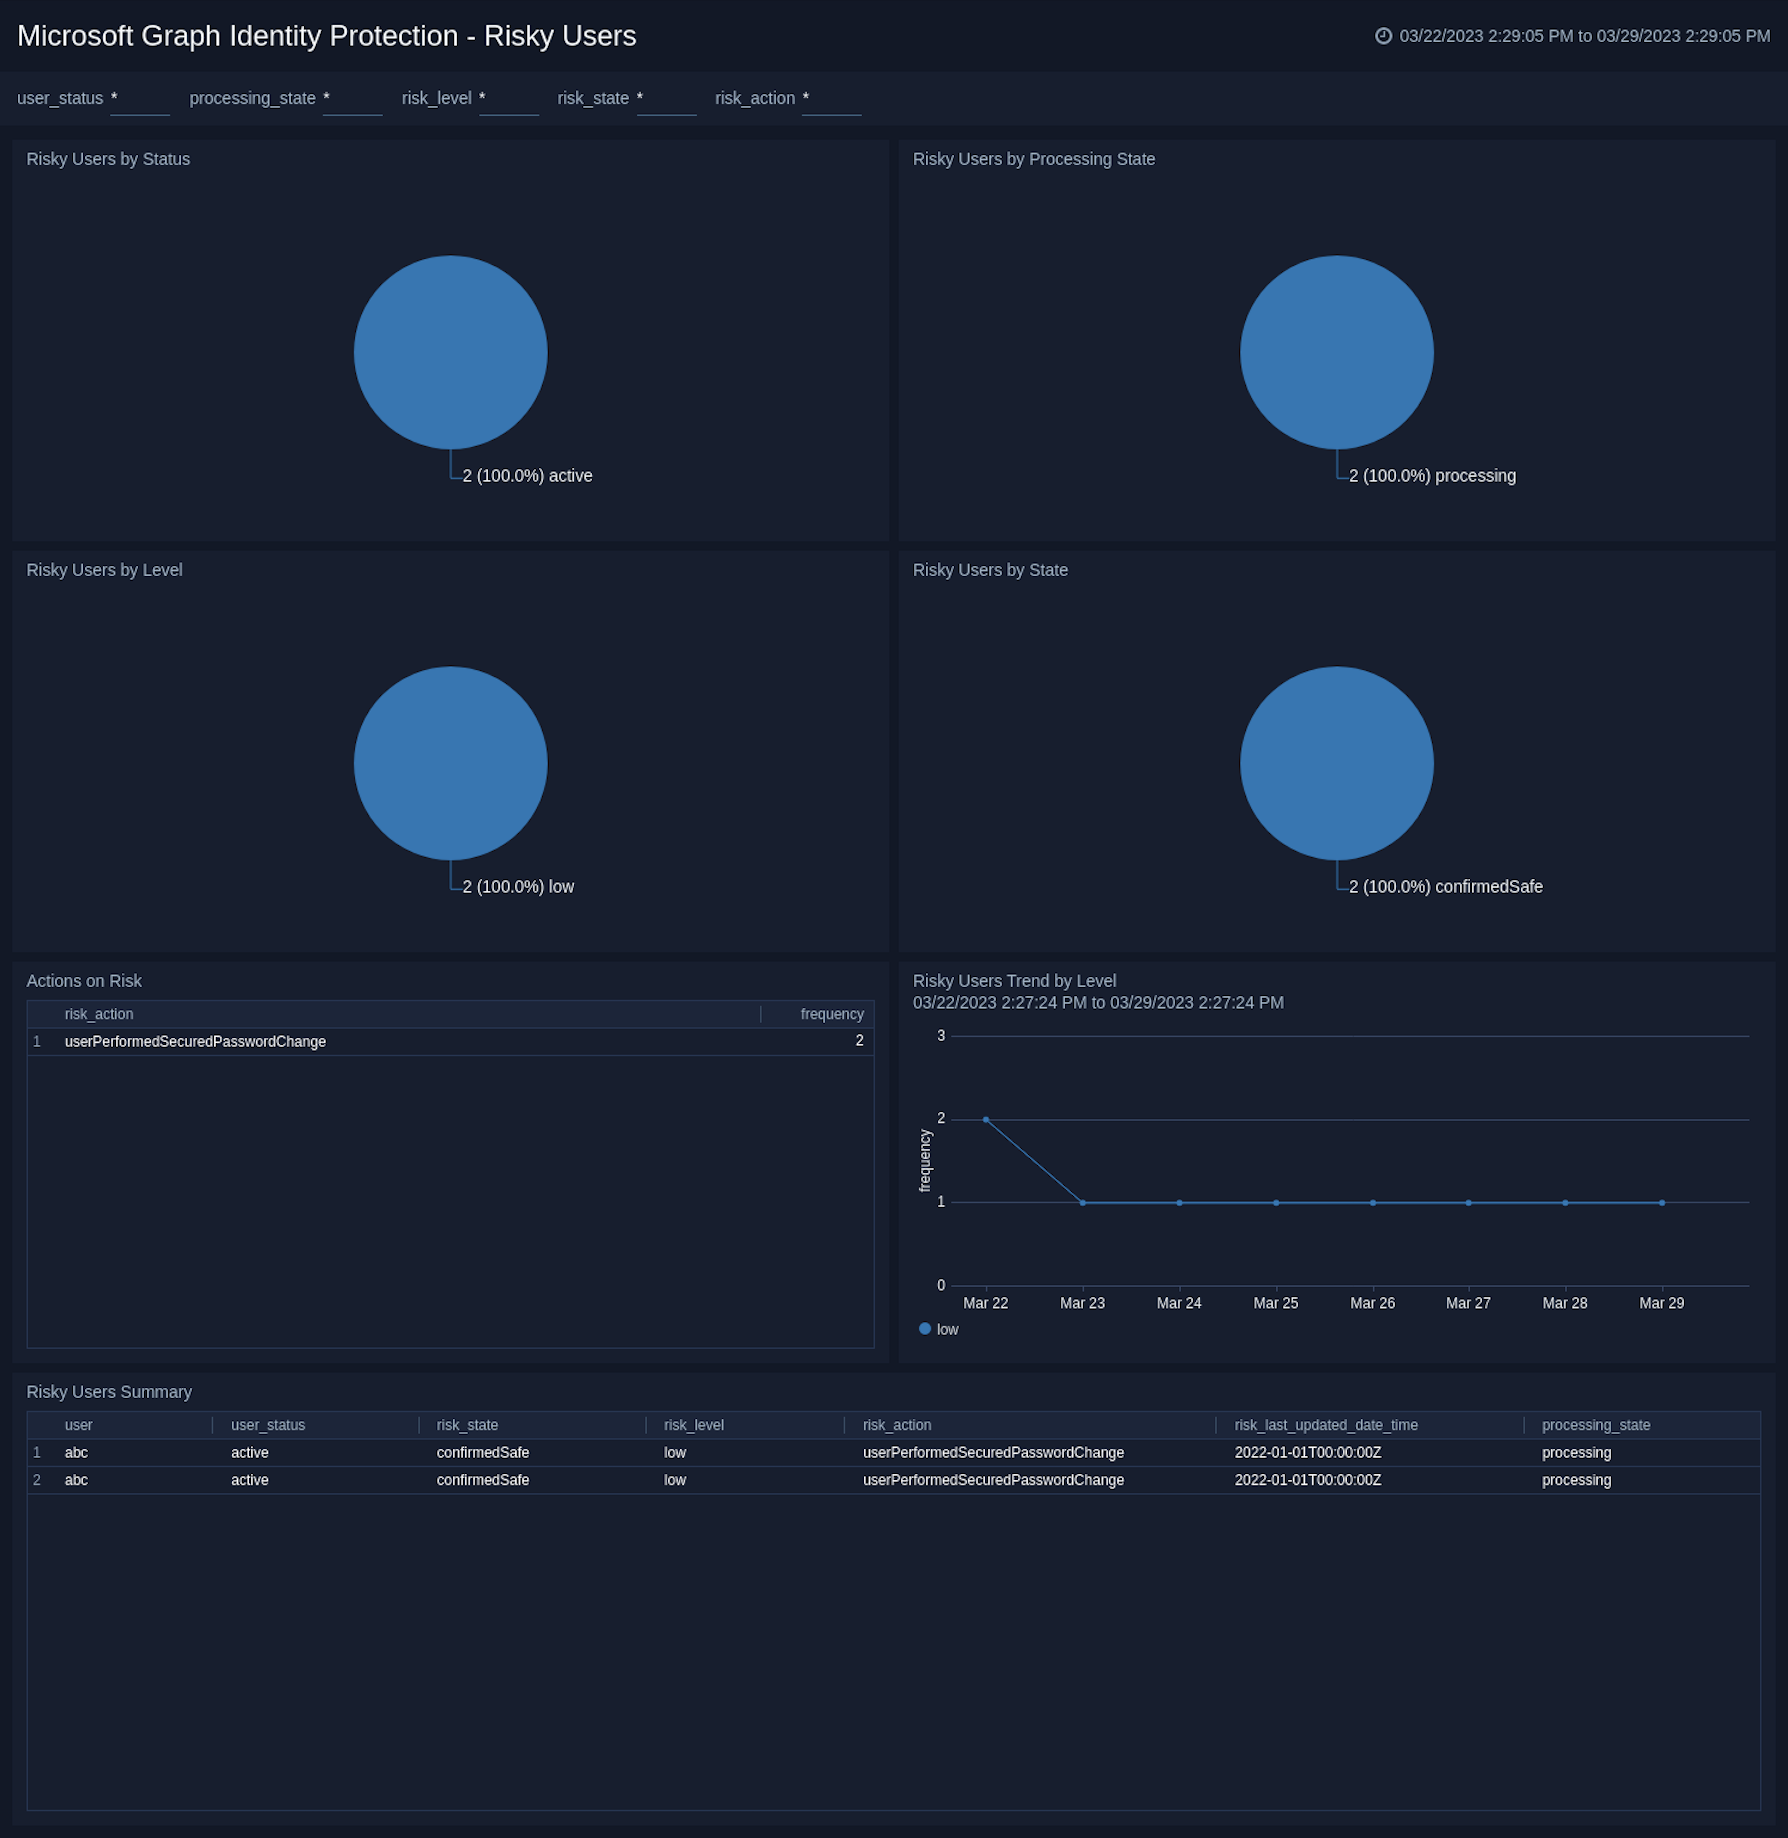Image resolution: width=1788 pixels, height=1838 pixels.
Task: Sort Actions on Risk by frequency column
Action: point(832,1014)
